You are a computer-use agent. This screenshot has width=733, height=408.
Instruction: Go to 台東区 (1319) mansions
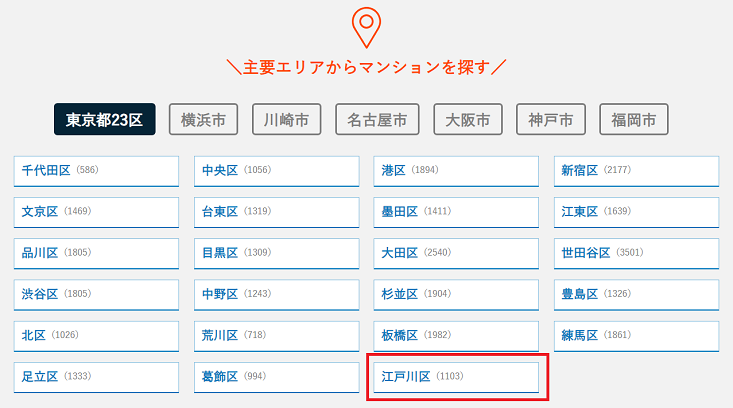[x=277, y=212]
